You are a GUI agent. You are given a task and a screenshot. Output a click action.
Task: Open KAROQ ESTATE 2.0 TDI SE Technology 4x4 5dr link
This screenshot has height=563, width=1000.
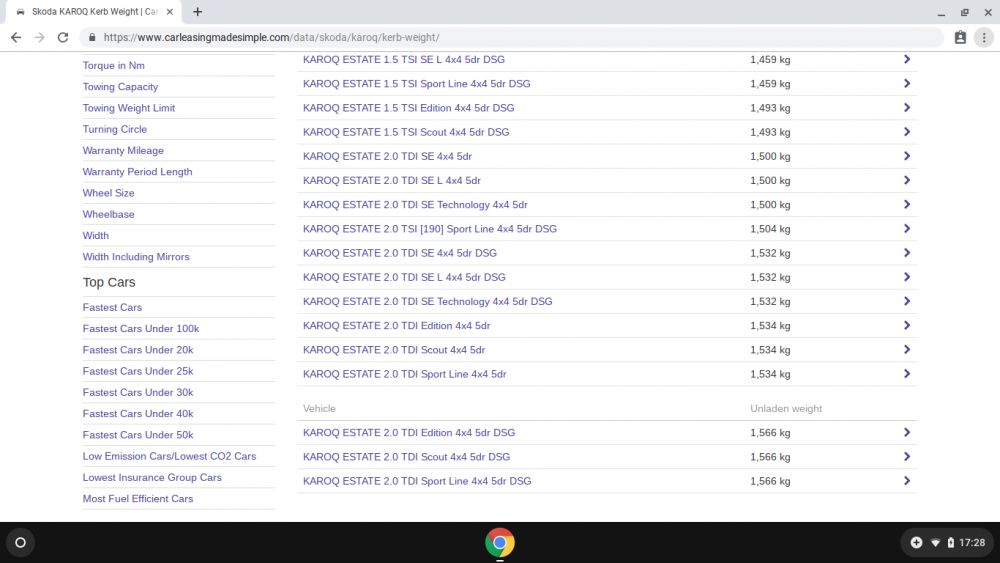415,205
